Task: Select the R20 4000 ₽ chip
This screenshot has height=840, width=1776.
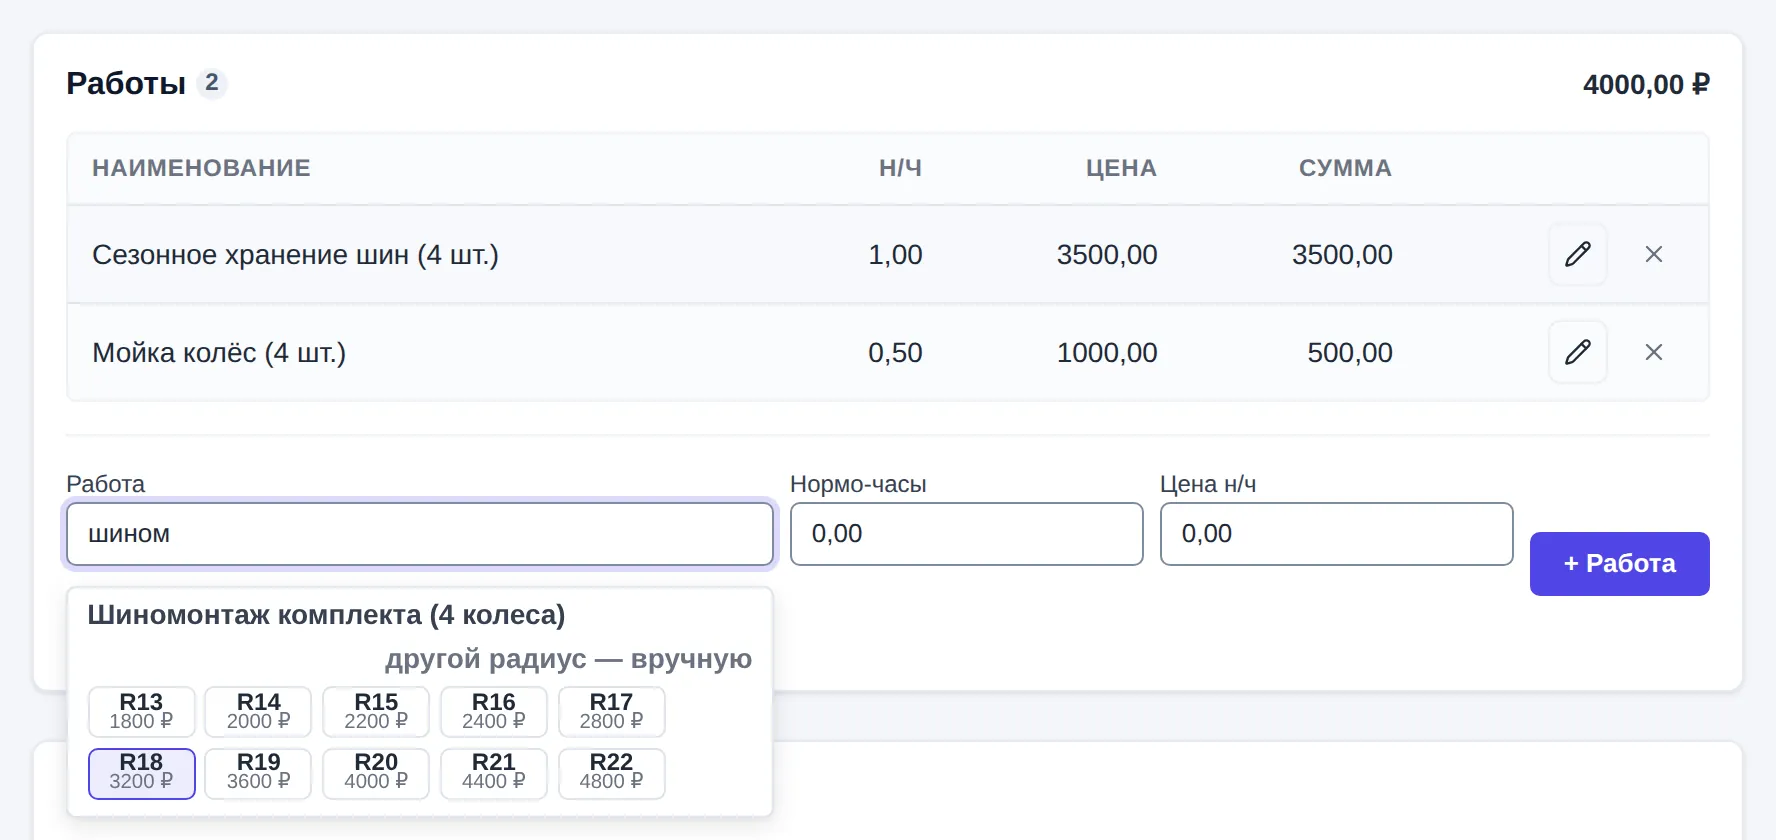Action: click(x=376, y=773)
